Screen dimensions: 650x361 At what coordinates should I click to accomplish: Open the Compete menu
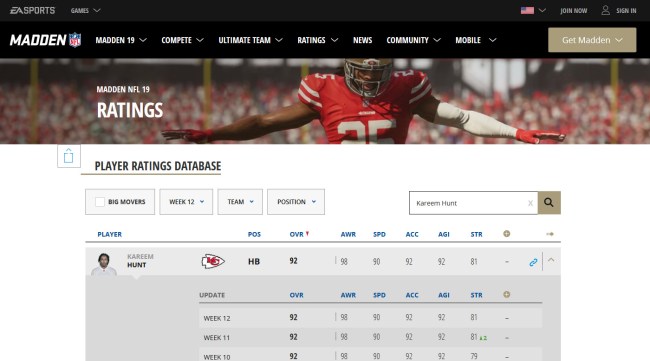182,40
